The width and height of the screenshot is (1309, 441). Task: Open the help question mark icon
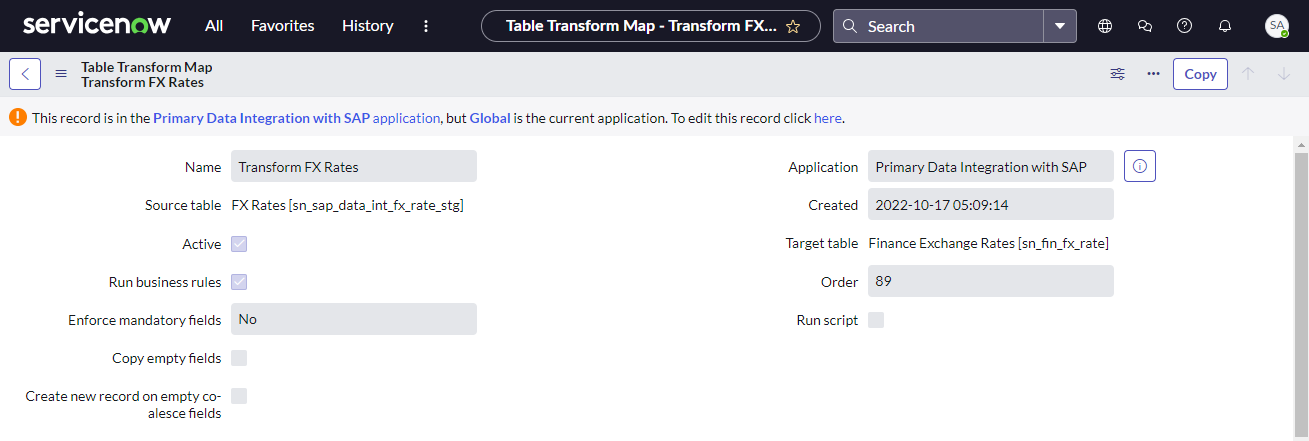tap(1185, 26)
